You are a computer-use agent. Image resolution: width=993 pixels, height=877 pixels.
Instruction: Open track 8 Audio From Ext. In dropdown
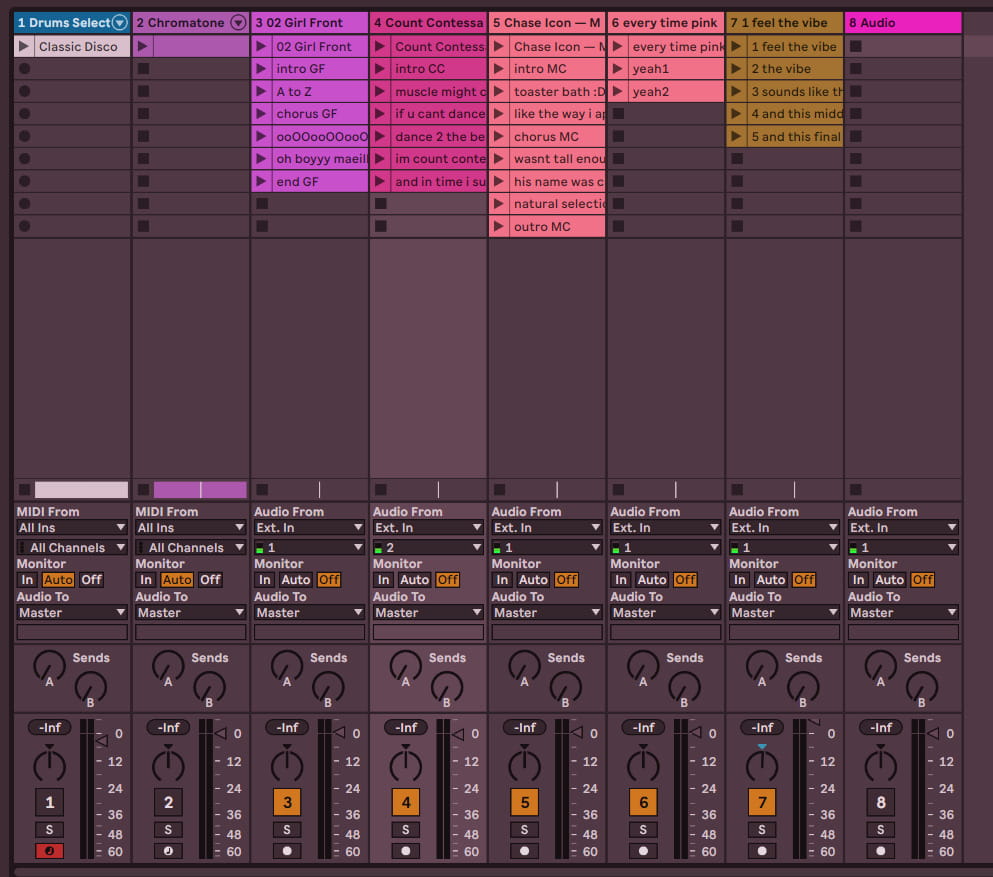903,527
